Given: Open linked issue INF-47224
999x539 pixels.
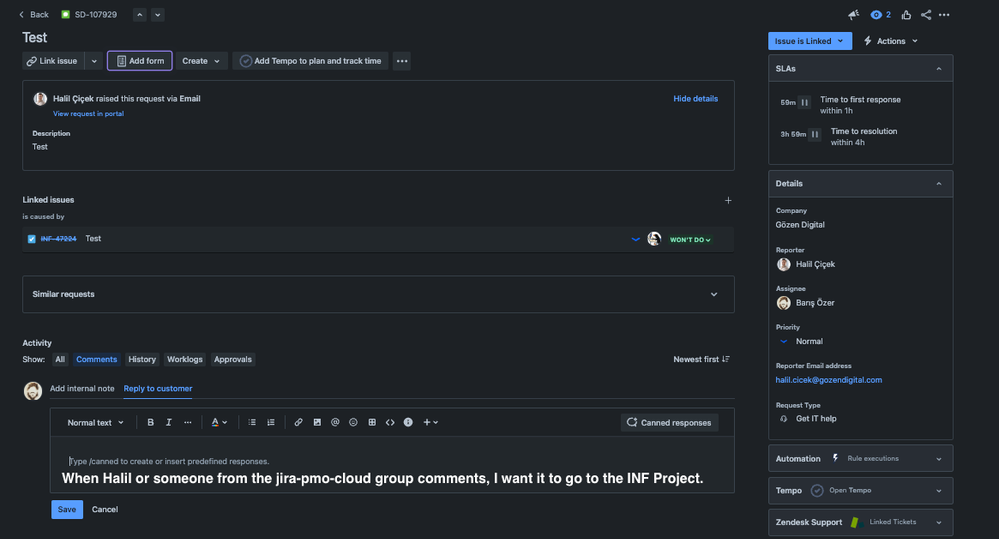Looking at the screenshot, I should 59,239.
